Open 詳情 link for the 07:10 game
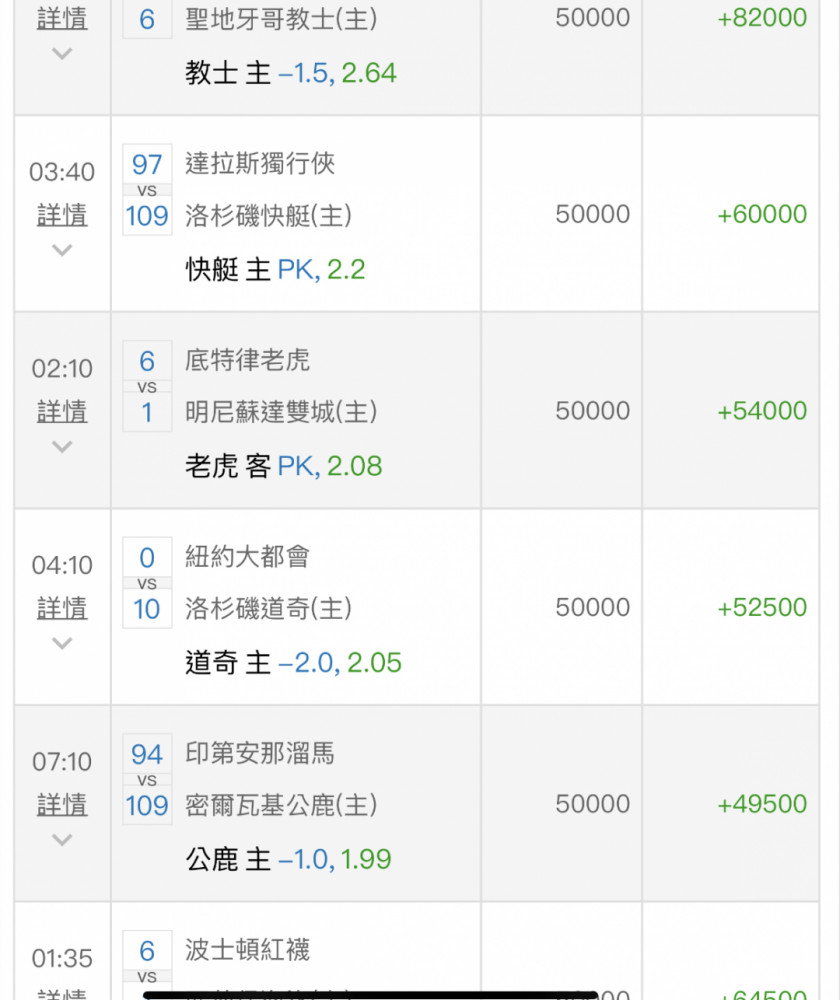 [62, 804]
